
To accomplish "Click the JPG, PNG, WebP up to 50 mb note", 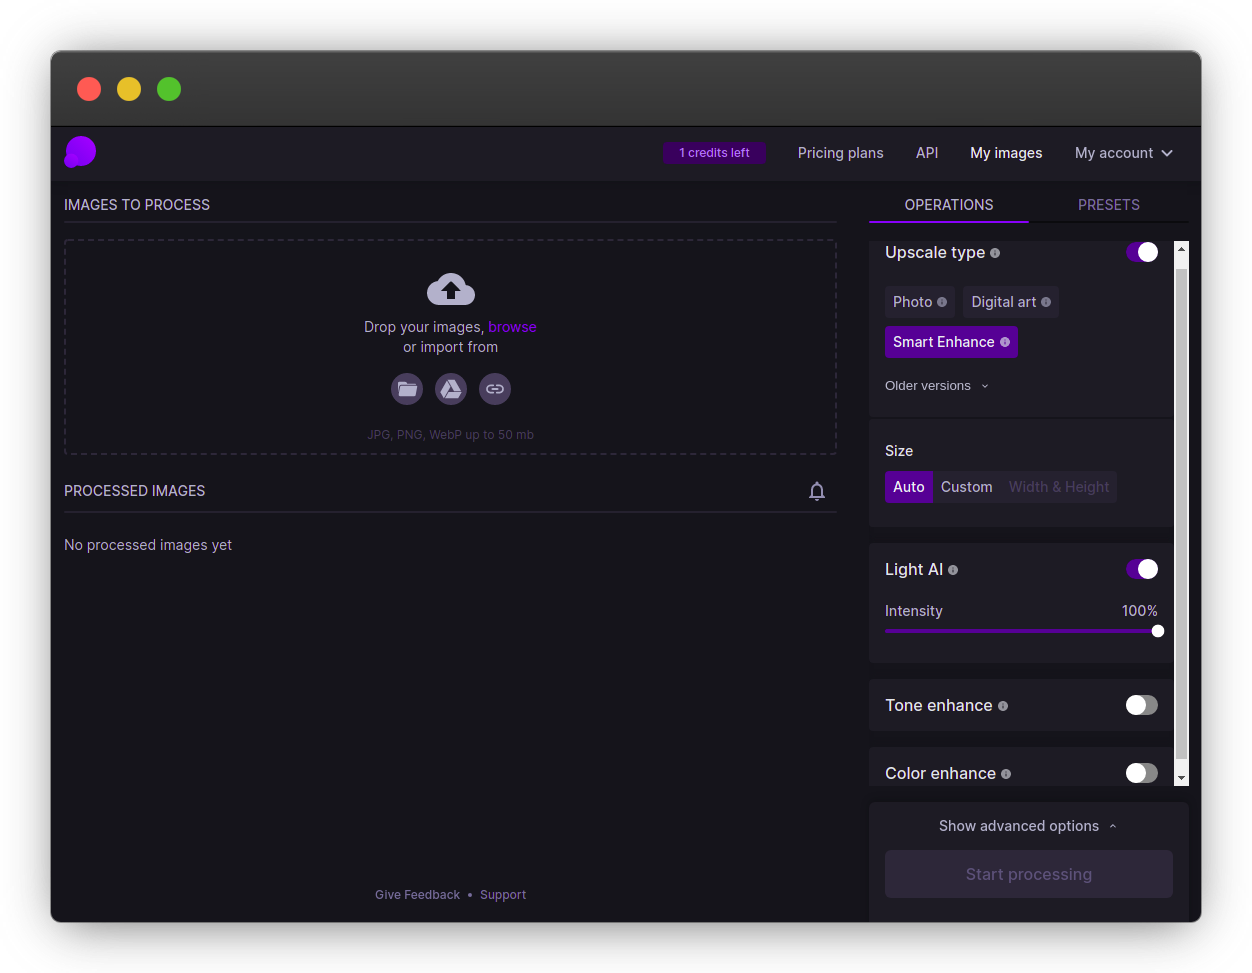I will [x=451, y=435].
